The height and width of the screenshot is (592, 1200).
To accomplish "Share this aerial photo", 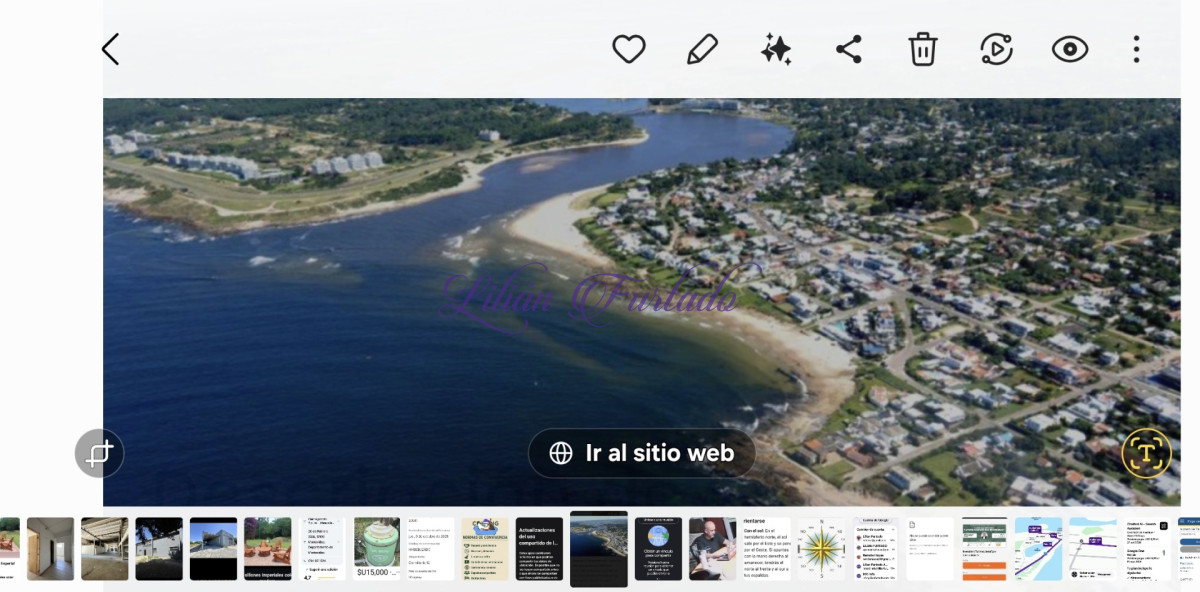I will 849,49.
